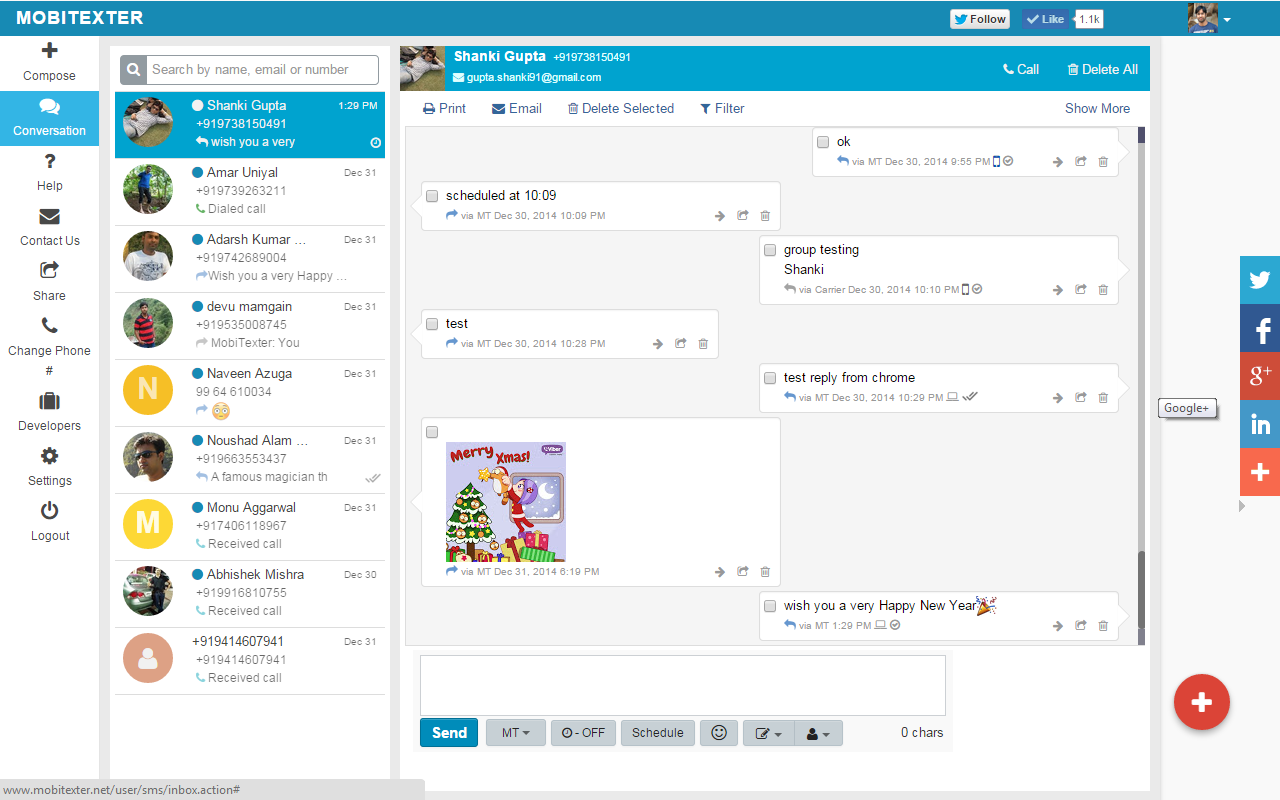This screenshot has width=1280, height=800.
Task: Open Adarsh Kumar conversation
Action: [x=250, y=258]
